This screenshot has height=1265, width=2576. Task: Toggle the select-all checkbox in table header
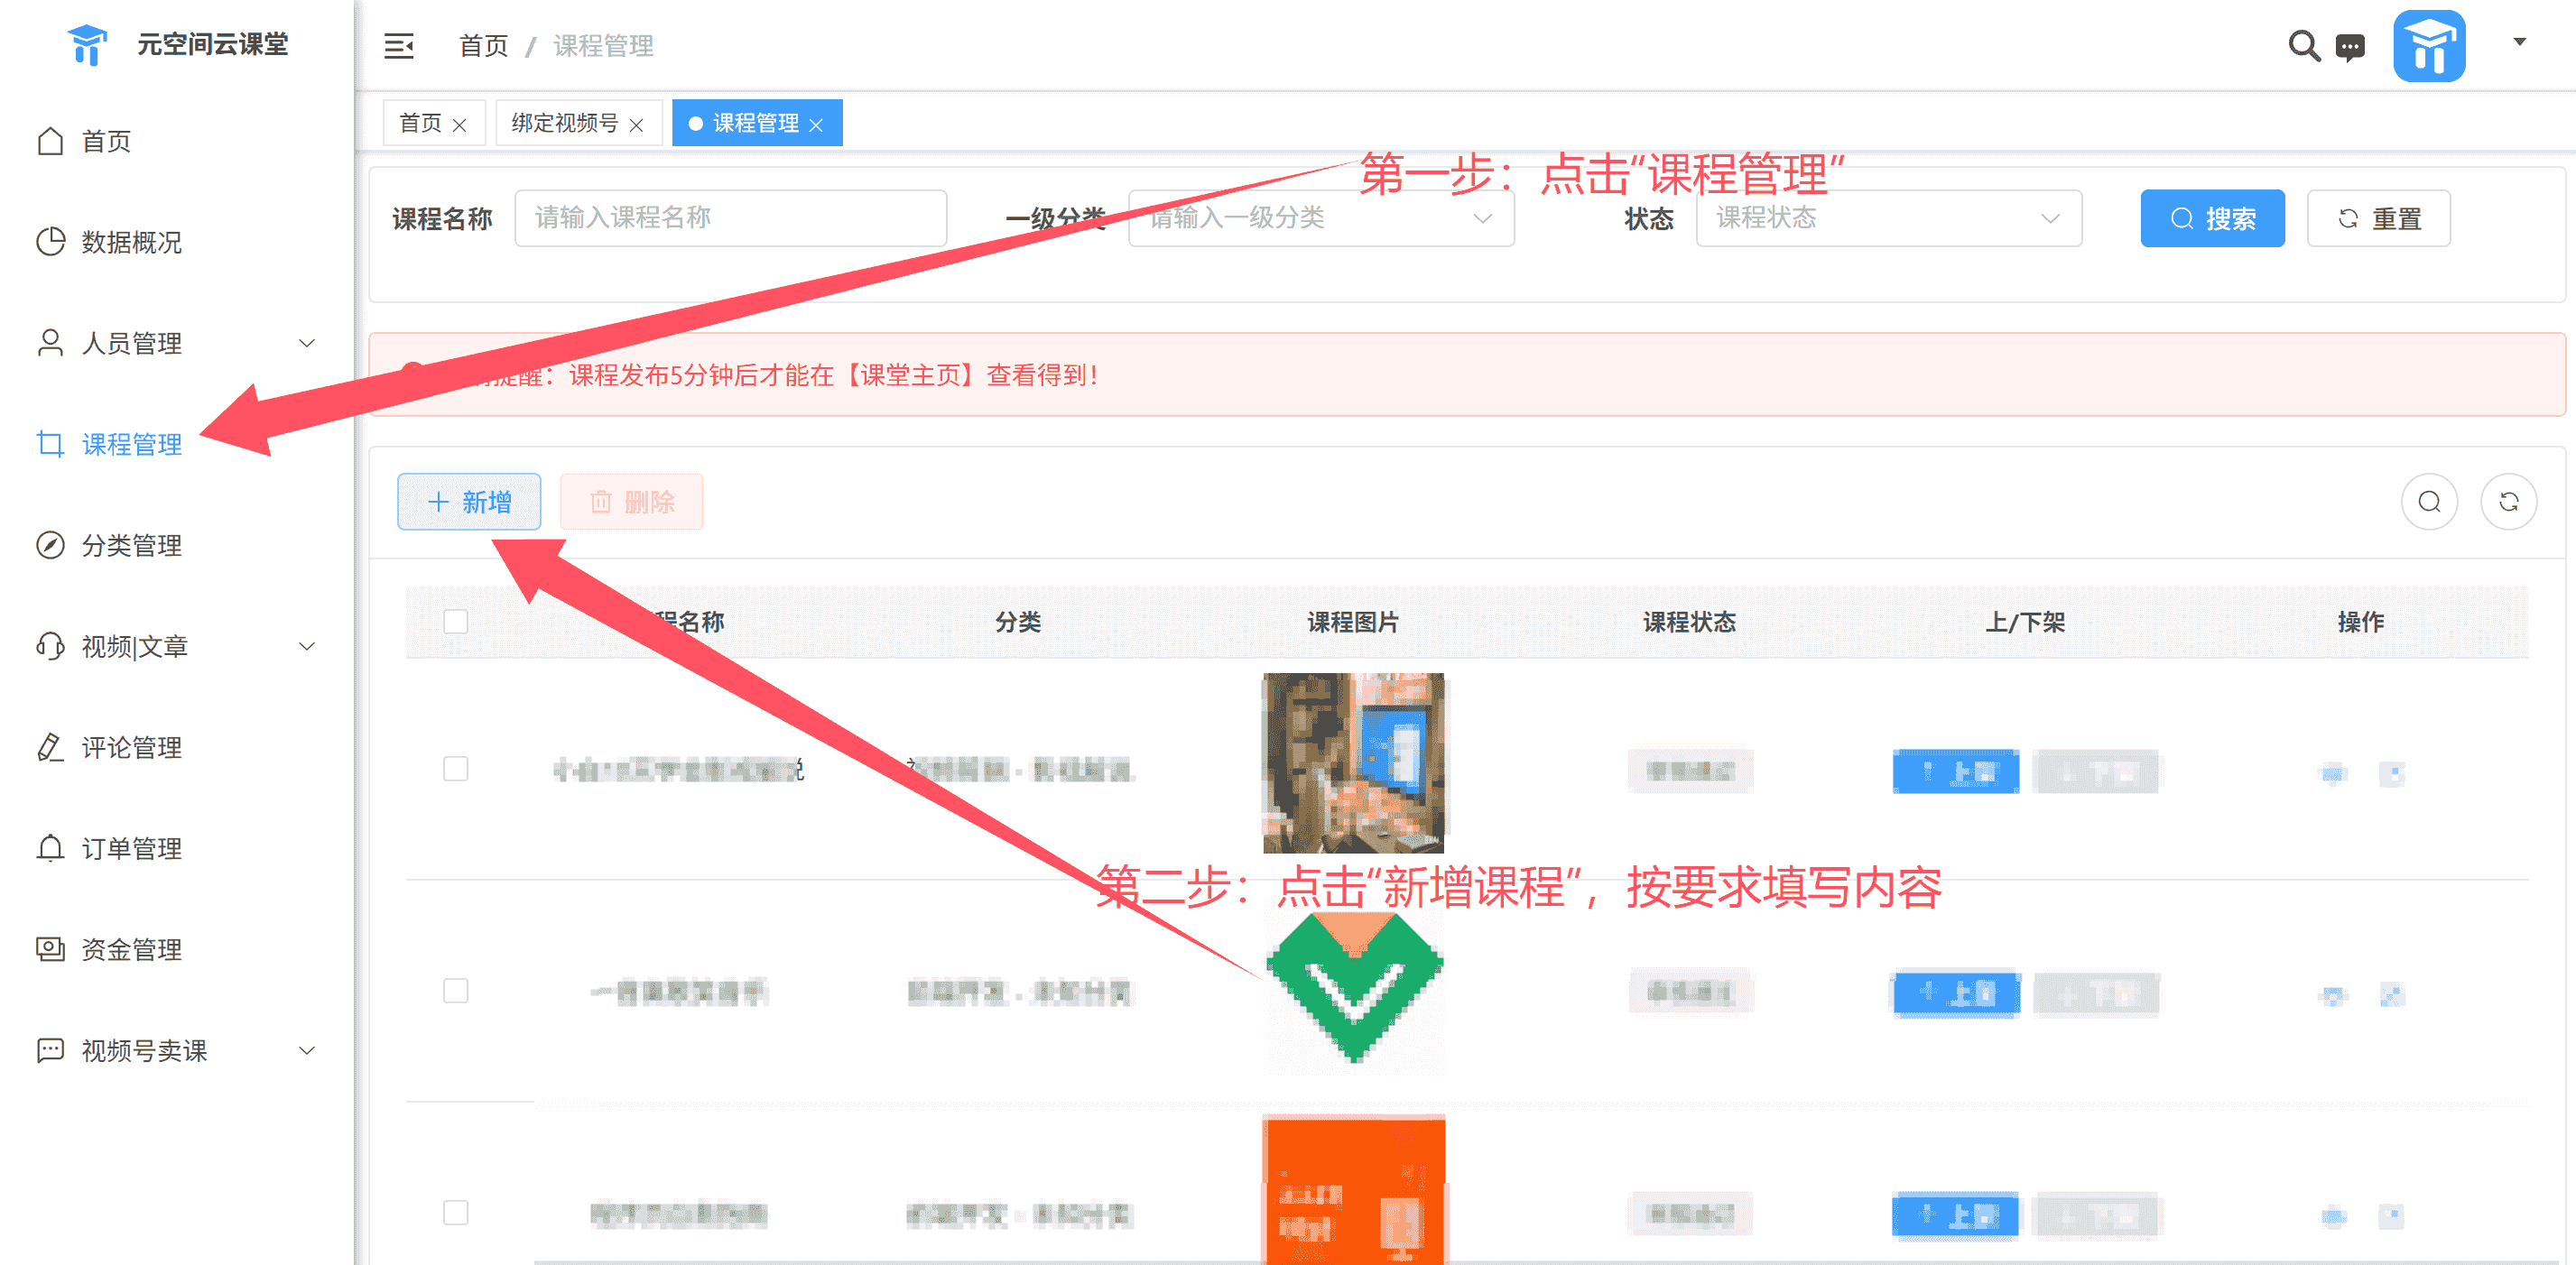456,621
